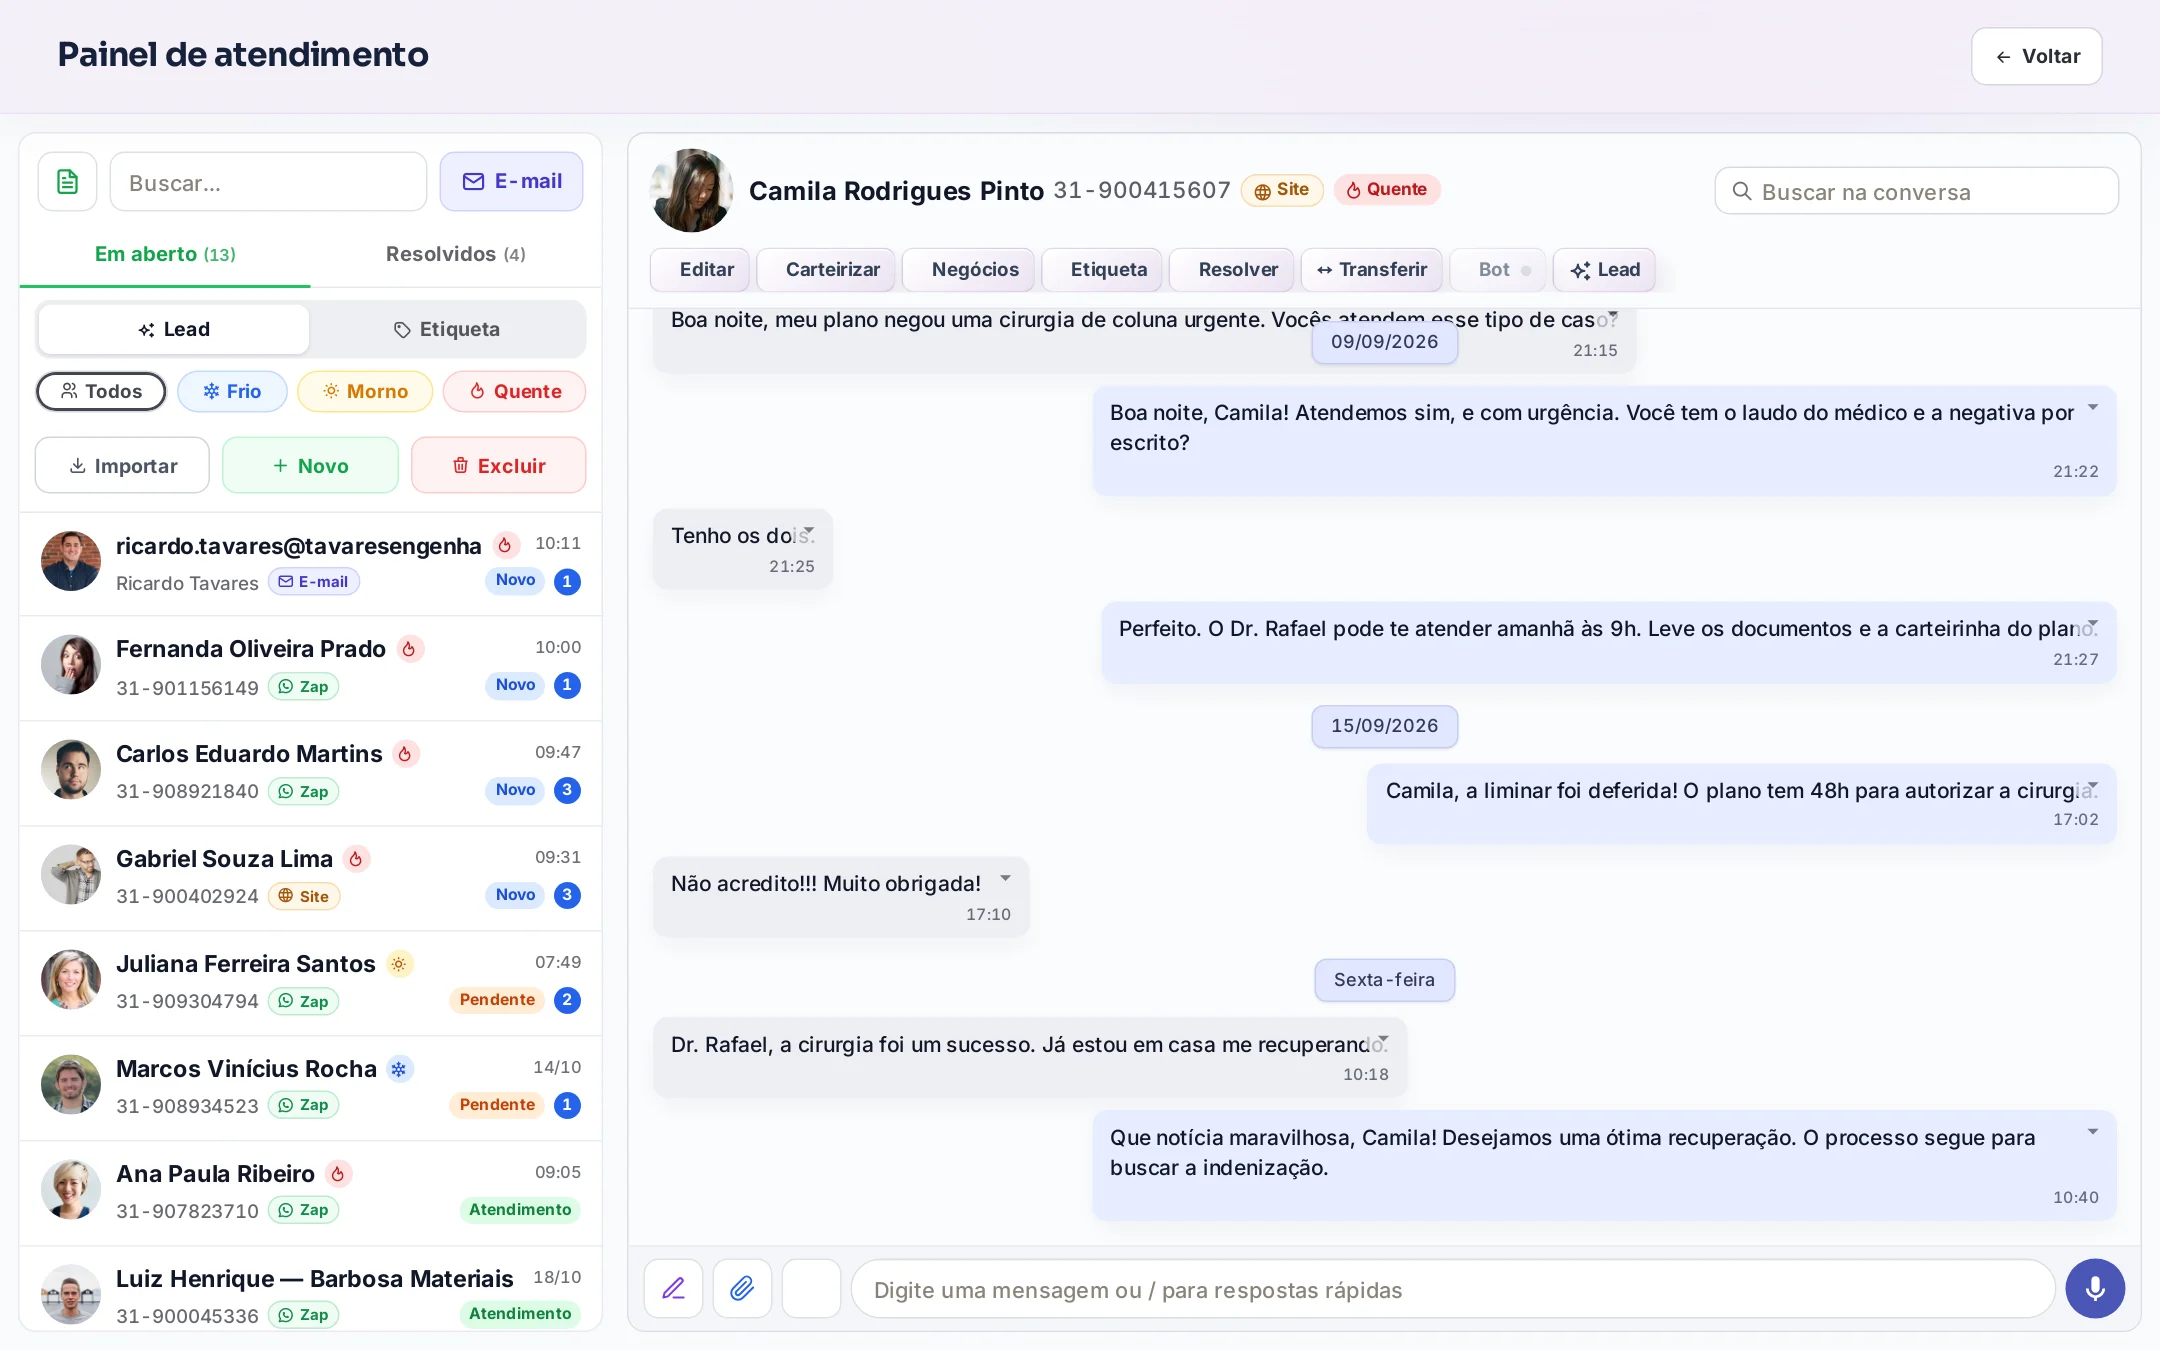This screenshot has width=2160, height=1350.
Task: Click the pen signature icon
Action: pos(673,1288)
